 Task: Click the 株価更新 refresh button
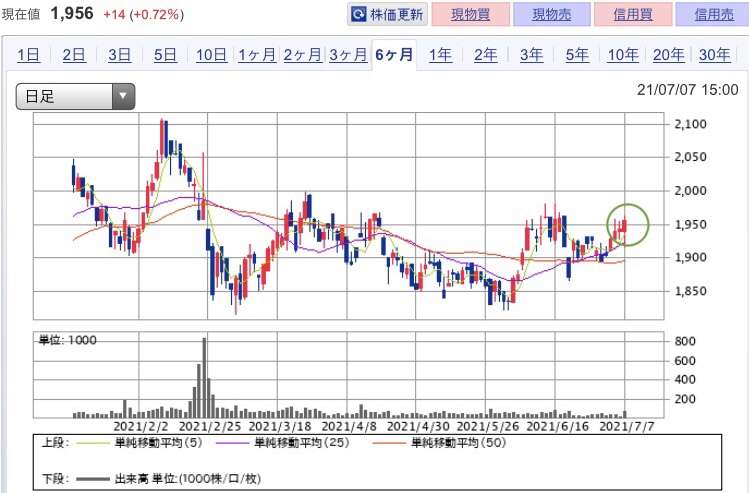tap(387, 14)
